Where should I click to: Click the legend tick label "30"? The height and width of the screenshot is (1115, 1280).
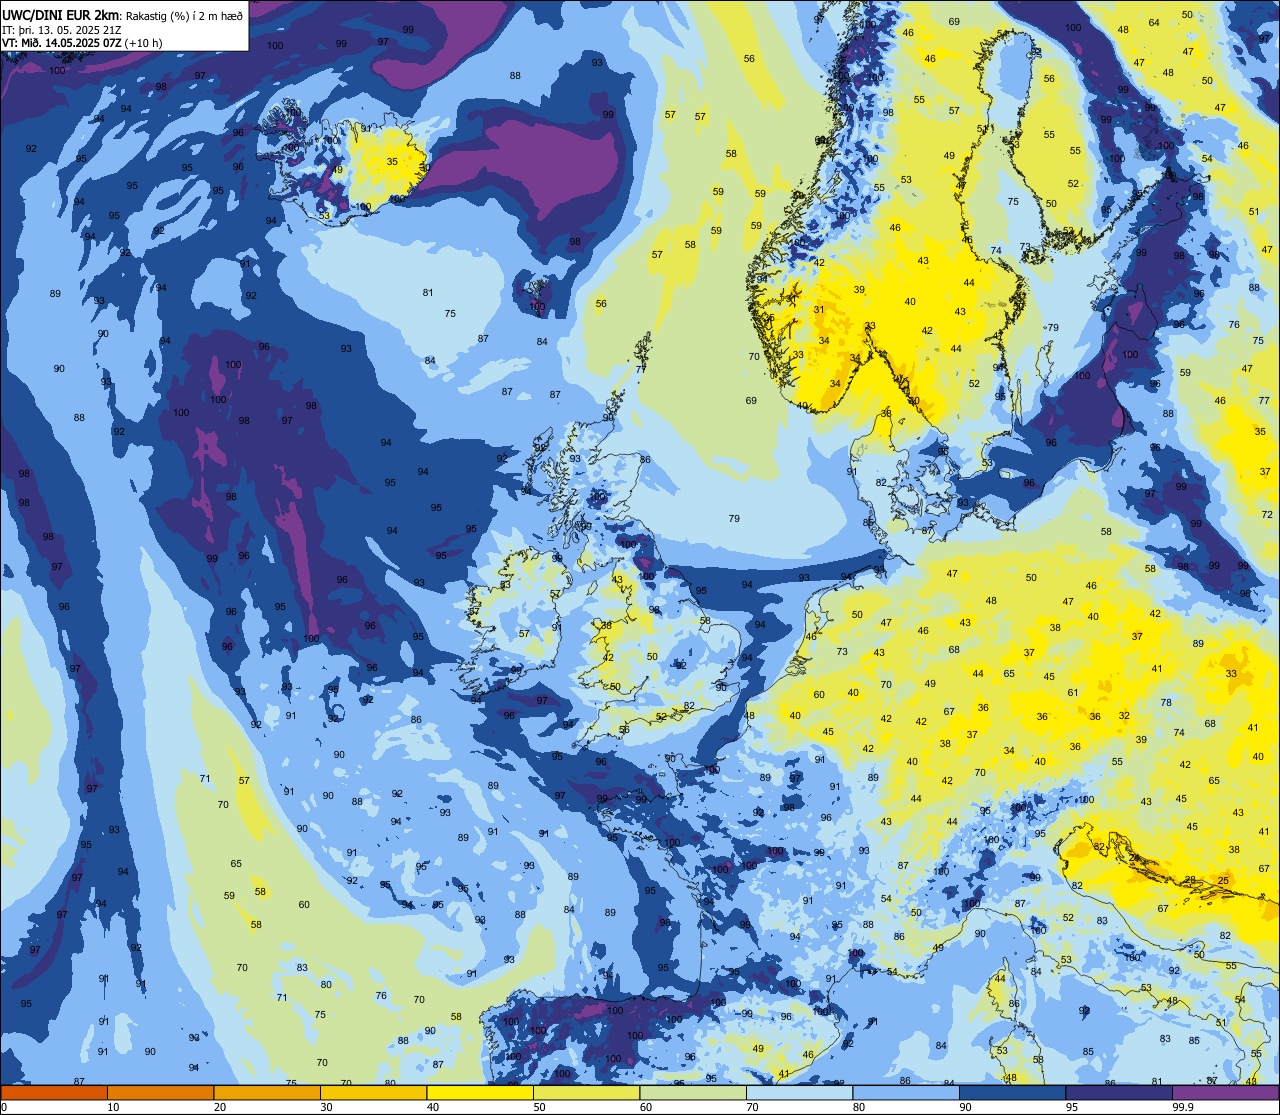tap(326, 1107)
